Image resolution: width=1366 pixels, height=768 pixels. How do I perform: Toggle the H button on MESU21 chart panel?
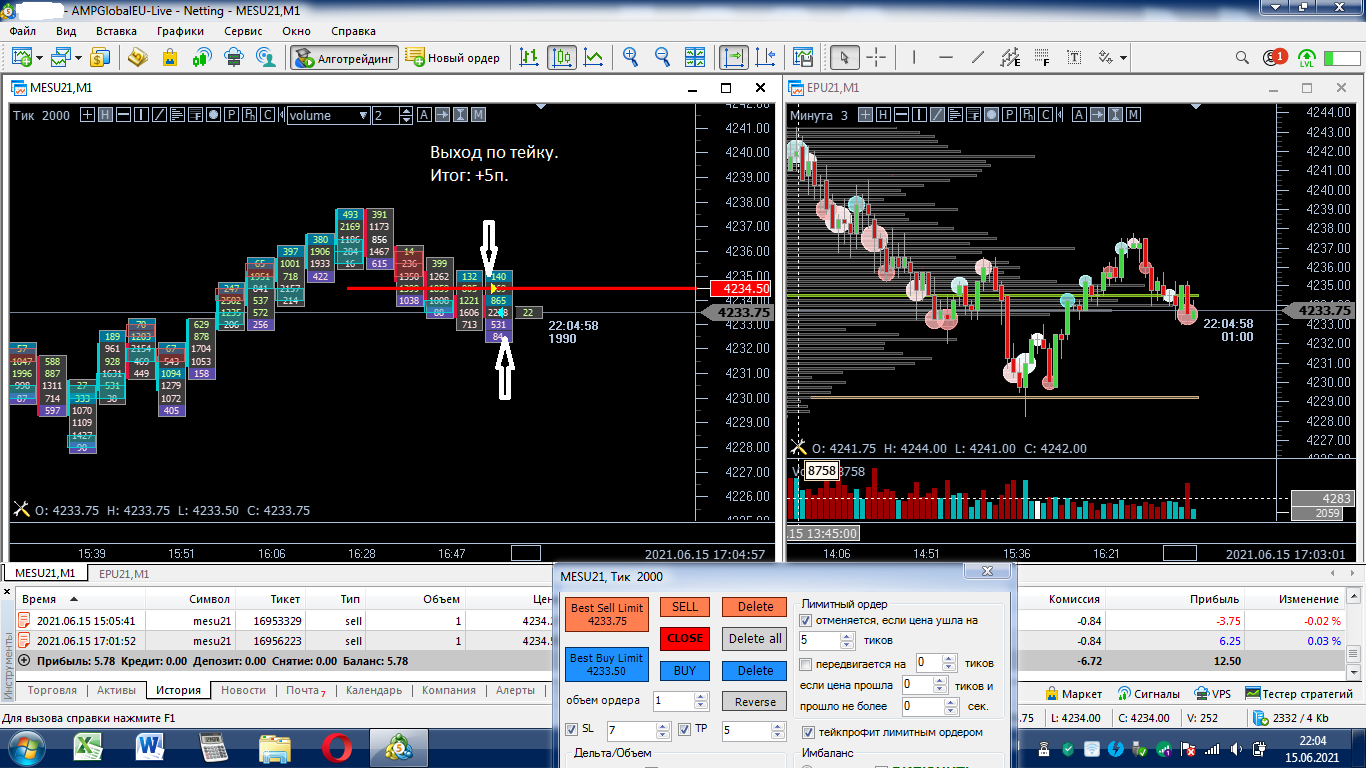(105, 115)
